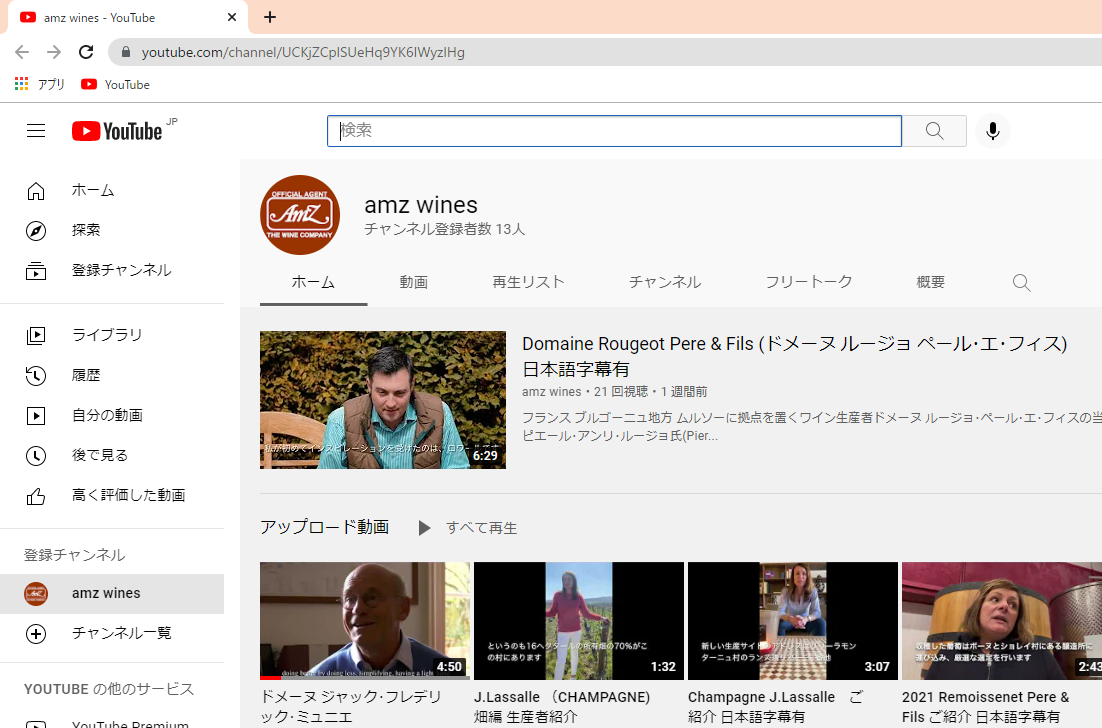Close the amz wines browser tab
1102x728 pixels.
point(232,17)
